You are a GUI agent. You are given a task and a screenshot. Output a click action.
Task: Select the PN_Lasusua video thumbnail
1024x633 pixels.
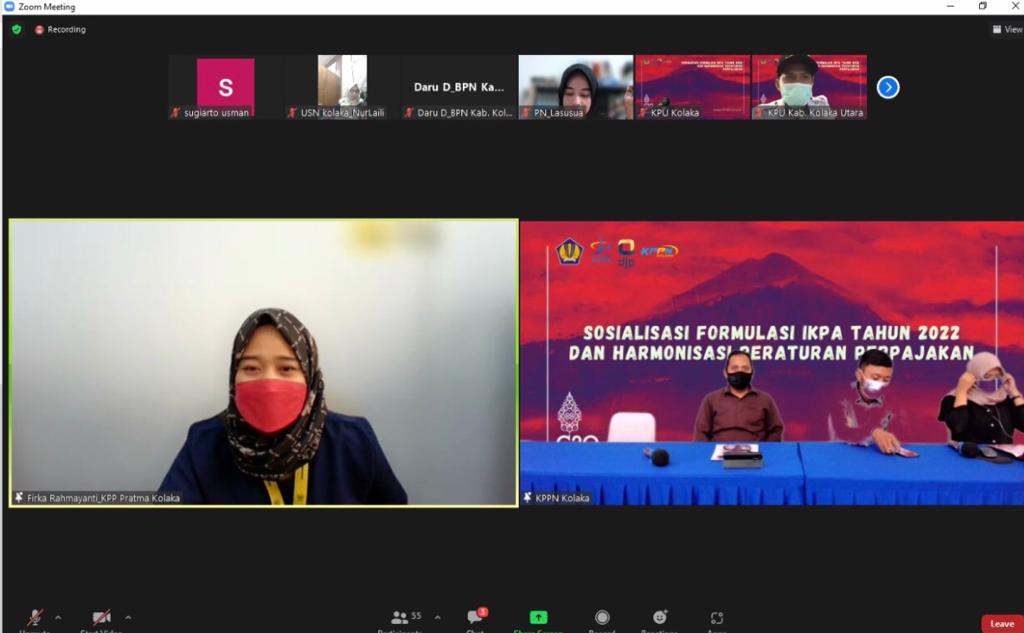pyautogui.click(x=575, y=87)
